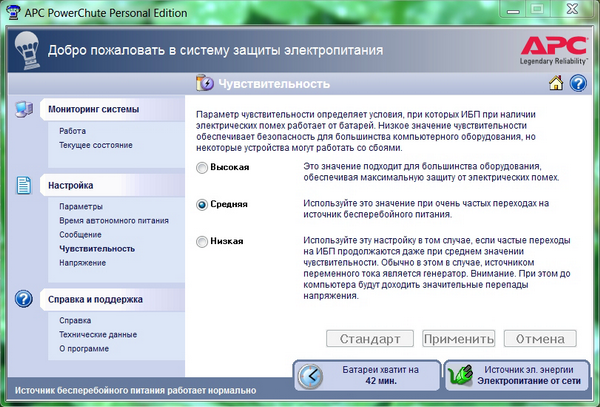Click the Настройка document icon
Image resolution: width=600 pixels, height=407 pixels.
point(24,185)
